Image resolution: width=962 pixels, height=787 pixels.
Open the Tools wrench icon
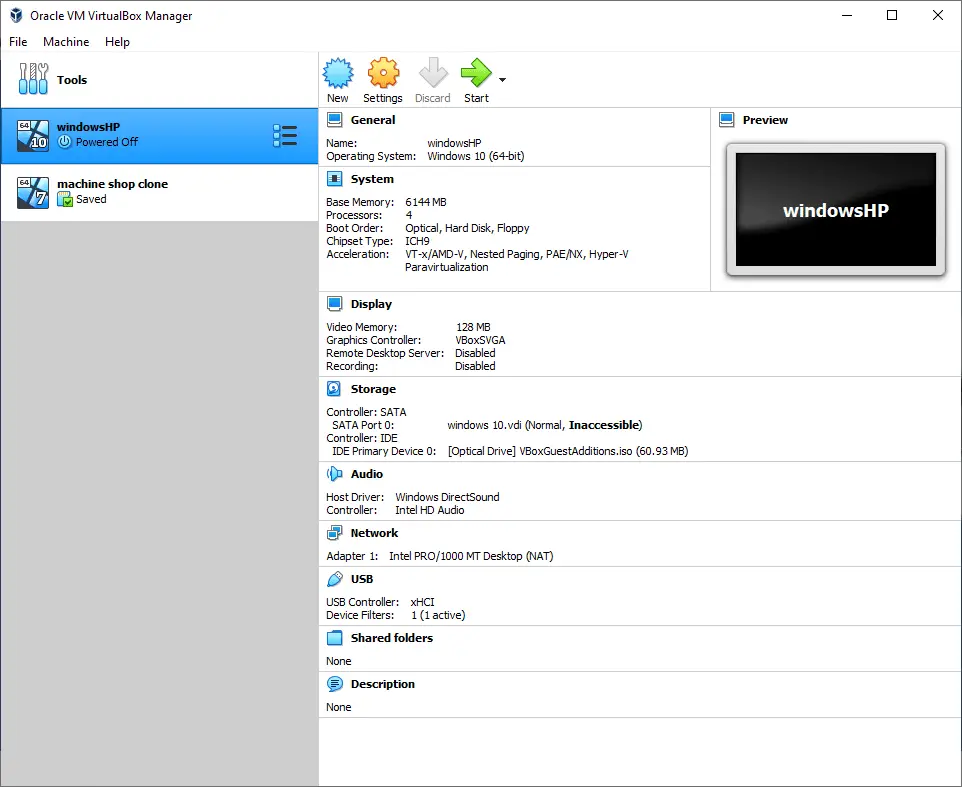click(33, 79)
